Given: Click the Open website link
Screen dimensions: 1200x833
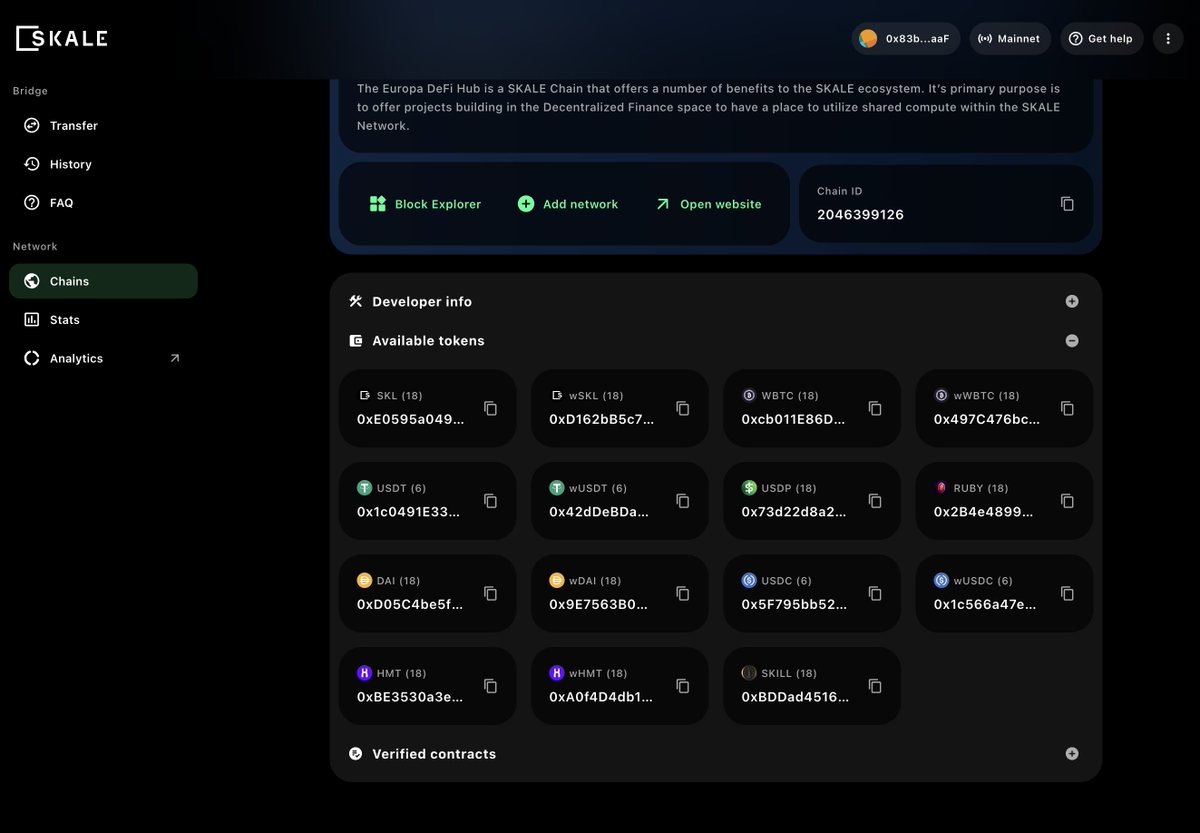Looking at the screenshot, I should (708, 204).
